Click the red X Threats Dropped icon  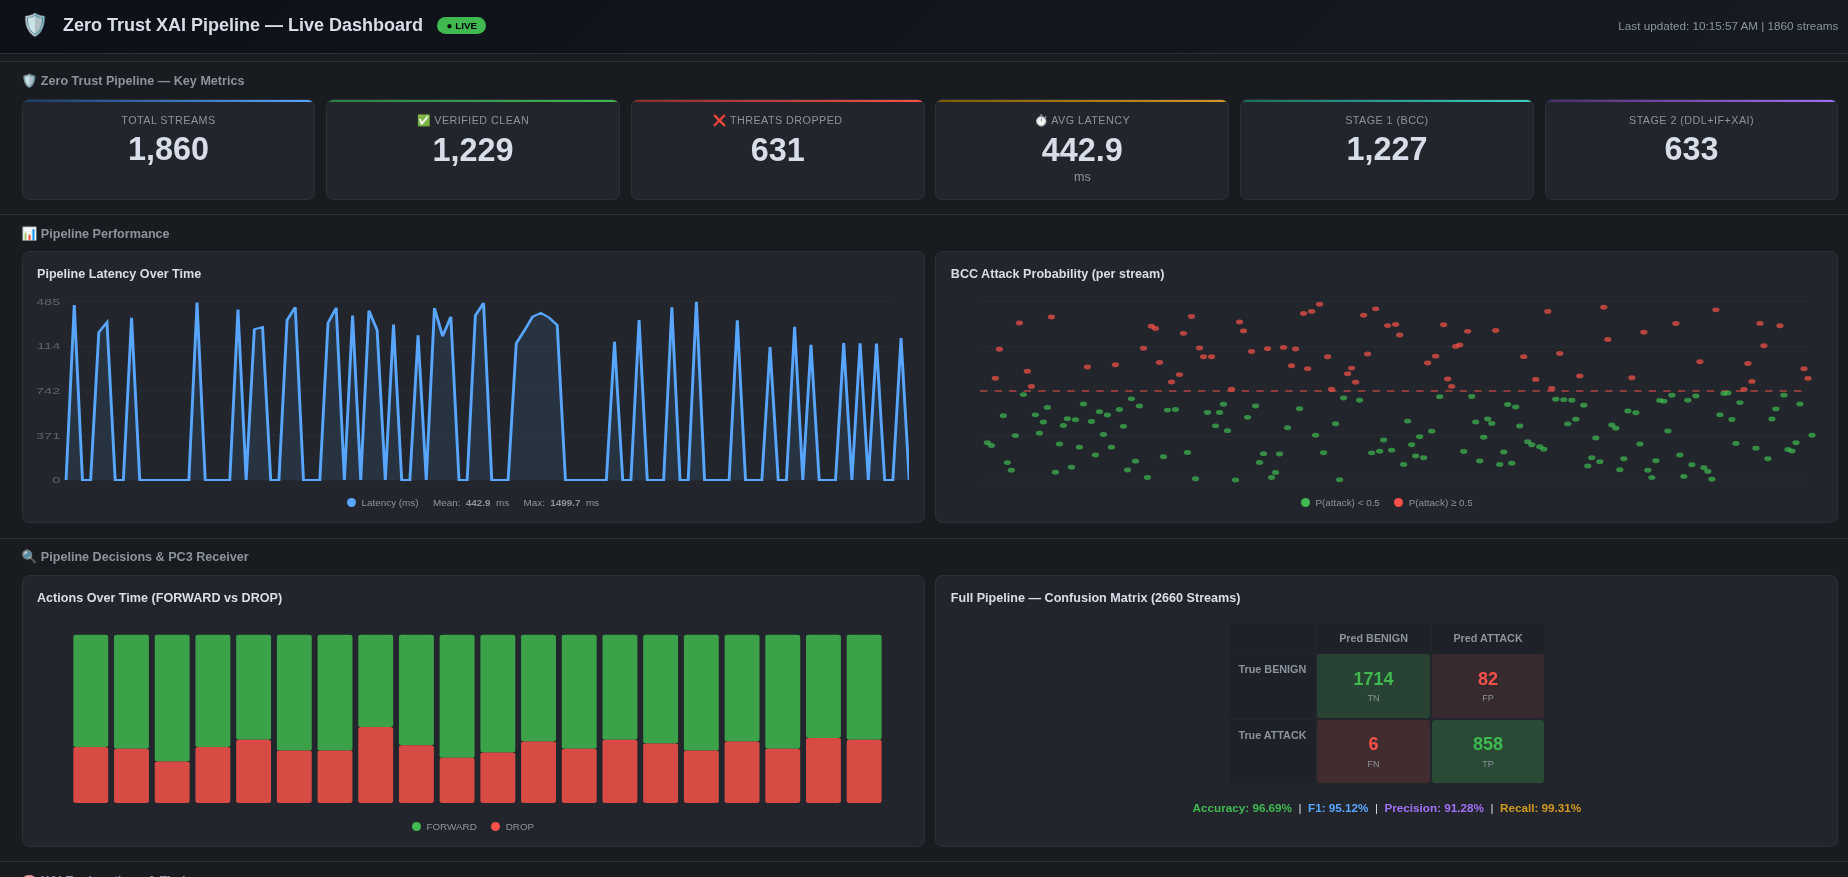pos(719,120)
